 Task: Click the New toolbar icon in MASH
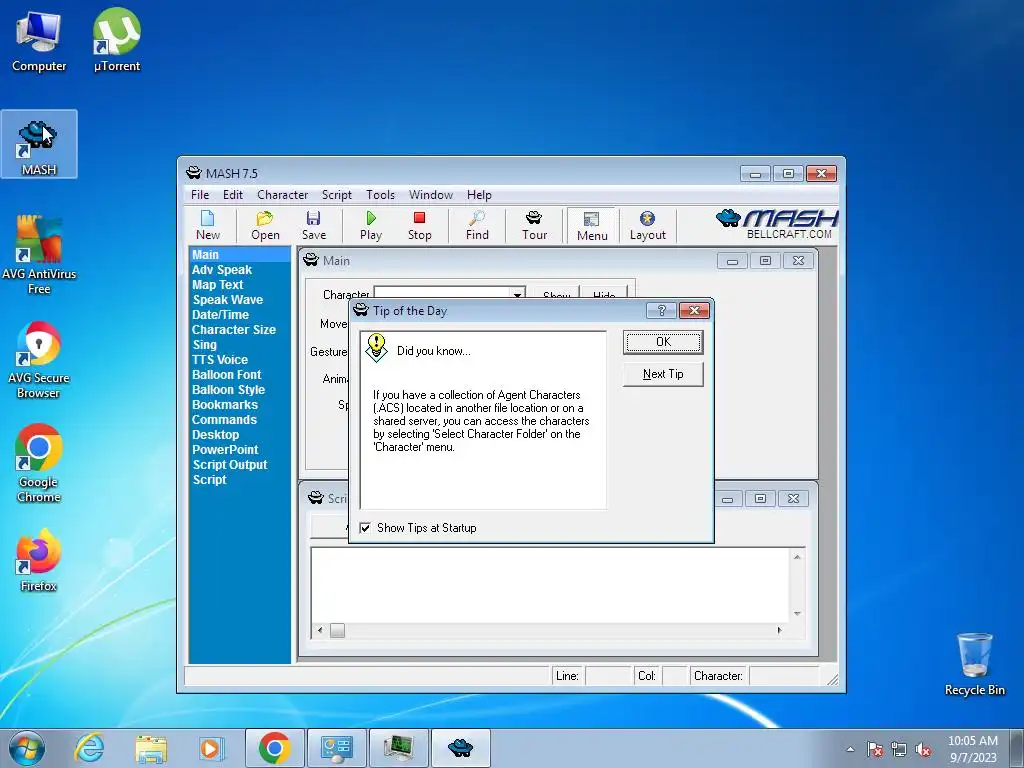click(208, 225)
